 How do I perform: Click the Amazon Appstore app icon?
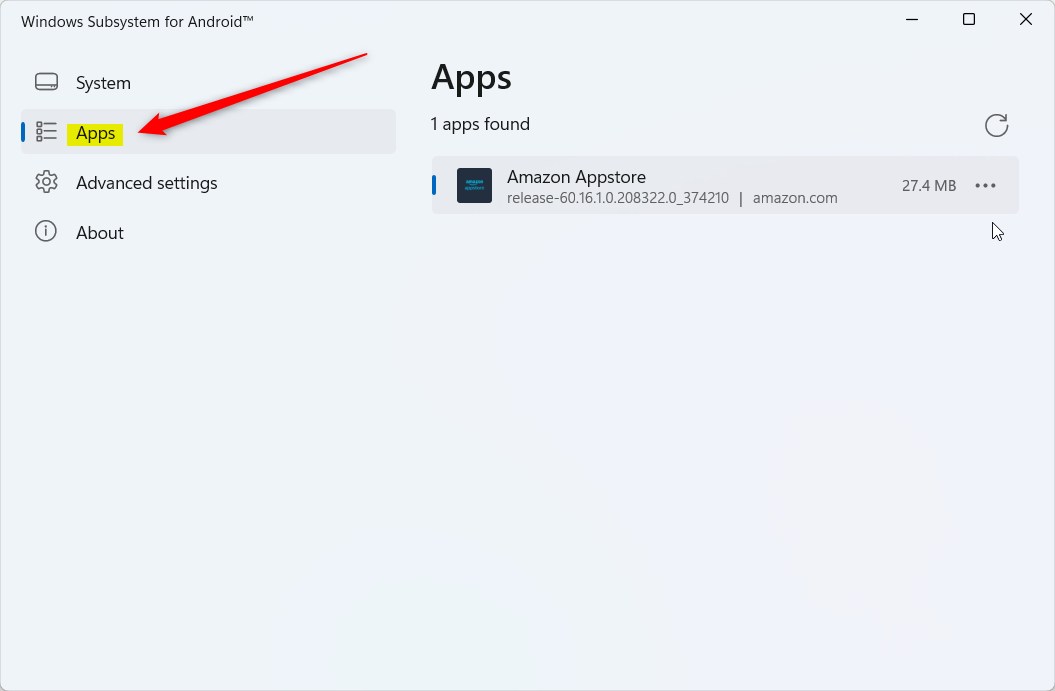(473, 185)
